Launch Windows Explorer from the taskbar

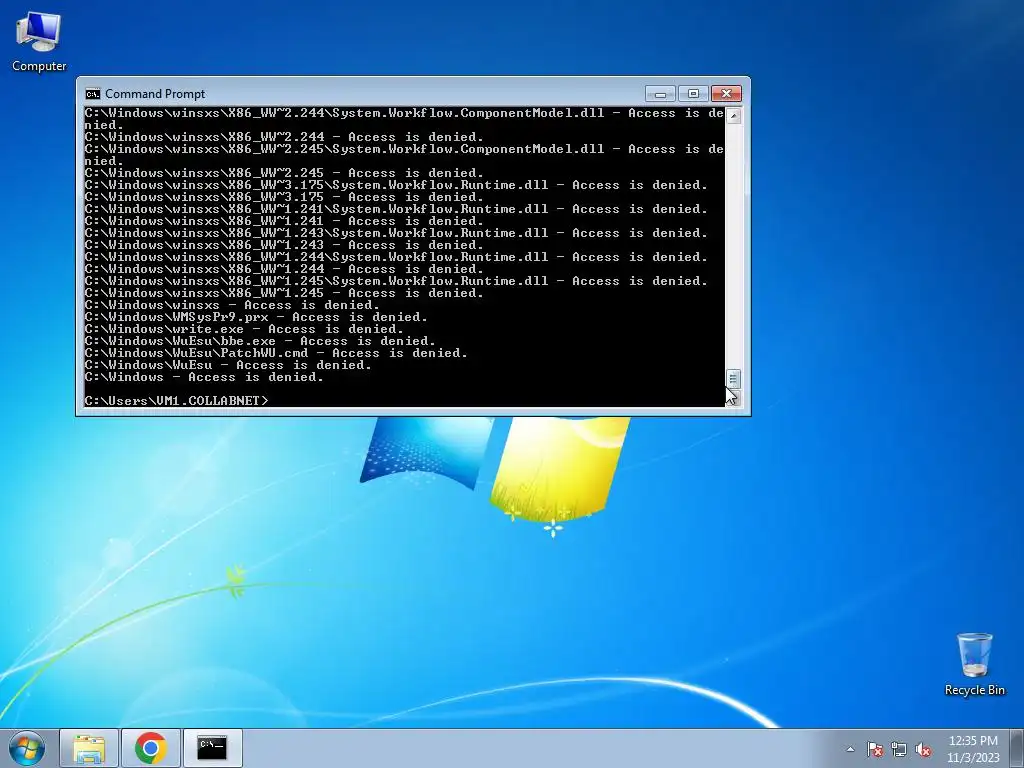[89, 748]
